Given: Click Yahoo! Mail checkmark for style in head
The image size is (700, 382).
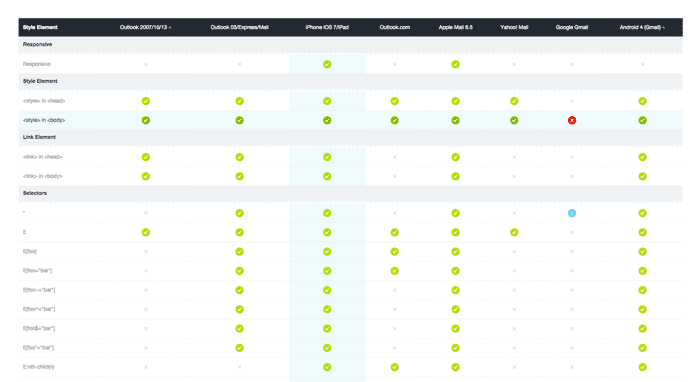Looking at the screenshot, I should 514,101.
